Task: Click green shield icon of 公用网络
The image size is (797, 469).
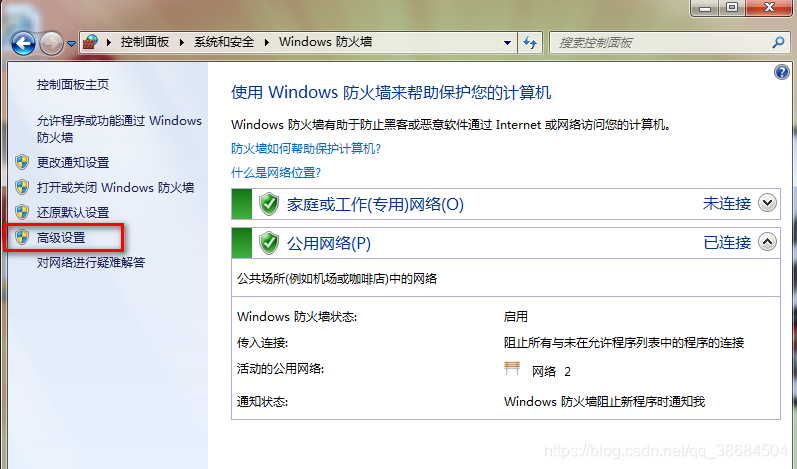Action: (x=269, y=243)
